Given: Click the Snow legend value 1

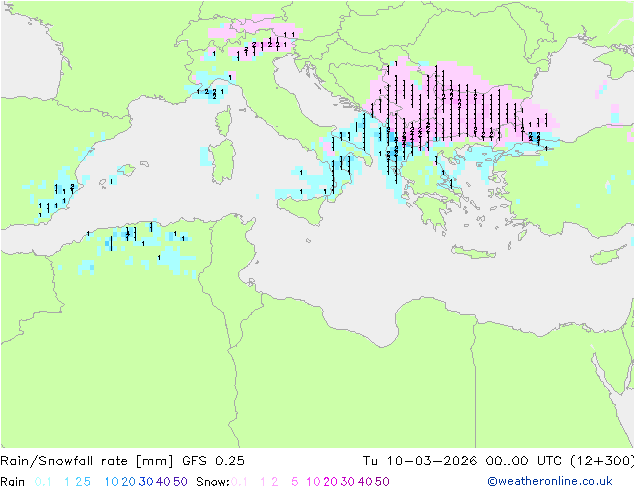Looking at the screenshot, I should pos(263,482).
